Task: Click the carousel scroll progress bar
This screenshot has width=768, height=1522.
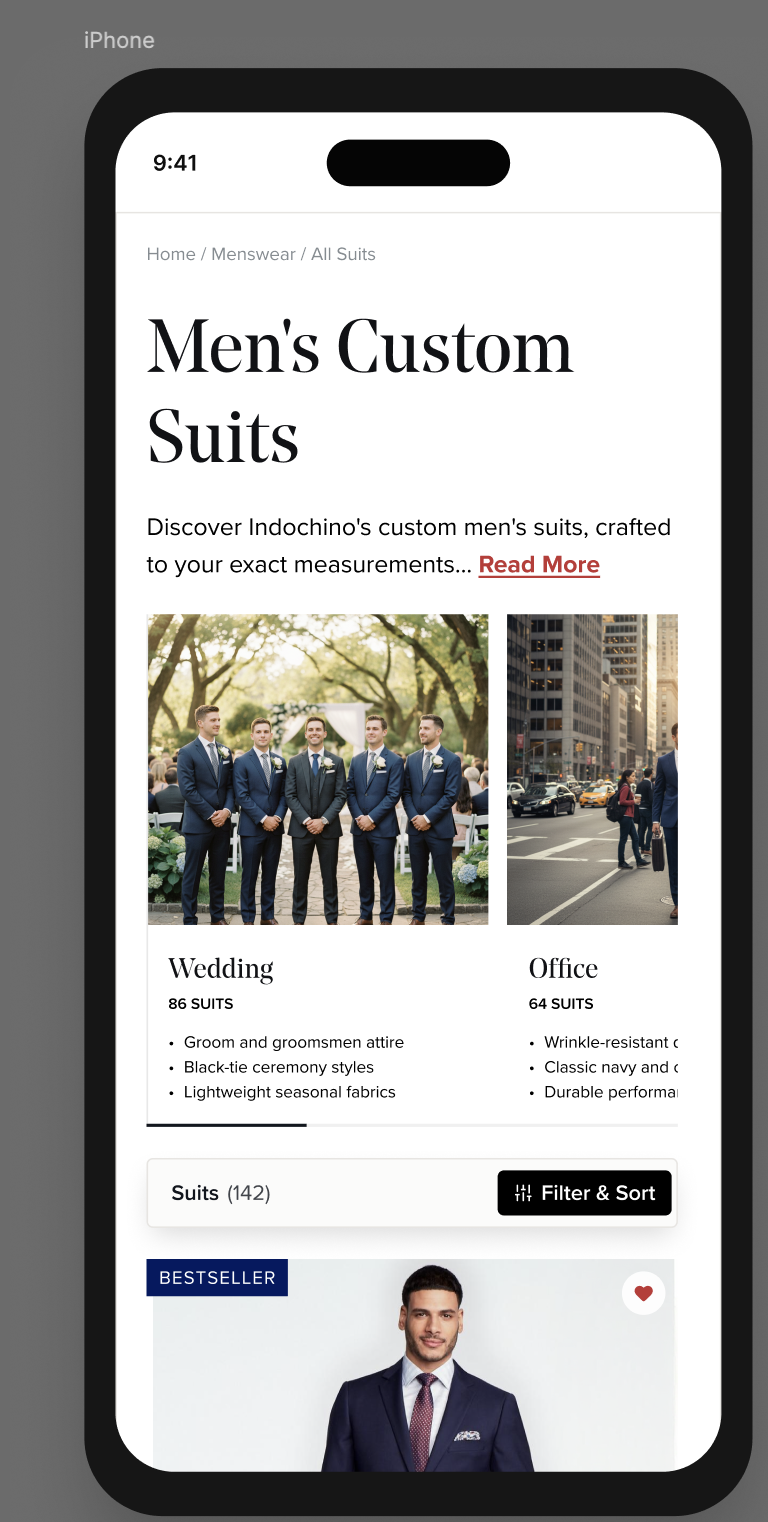Action: 412,1125
